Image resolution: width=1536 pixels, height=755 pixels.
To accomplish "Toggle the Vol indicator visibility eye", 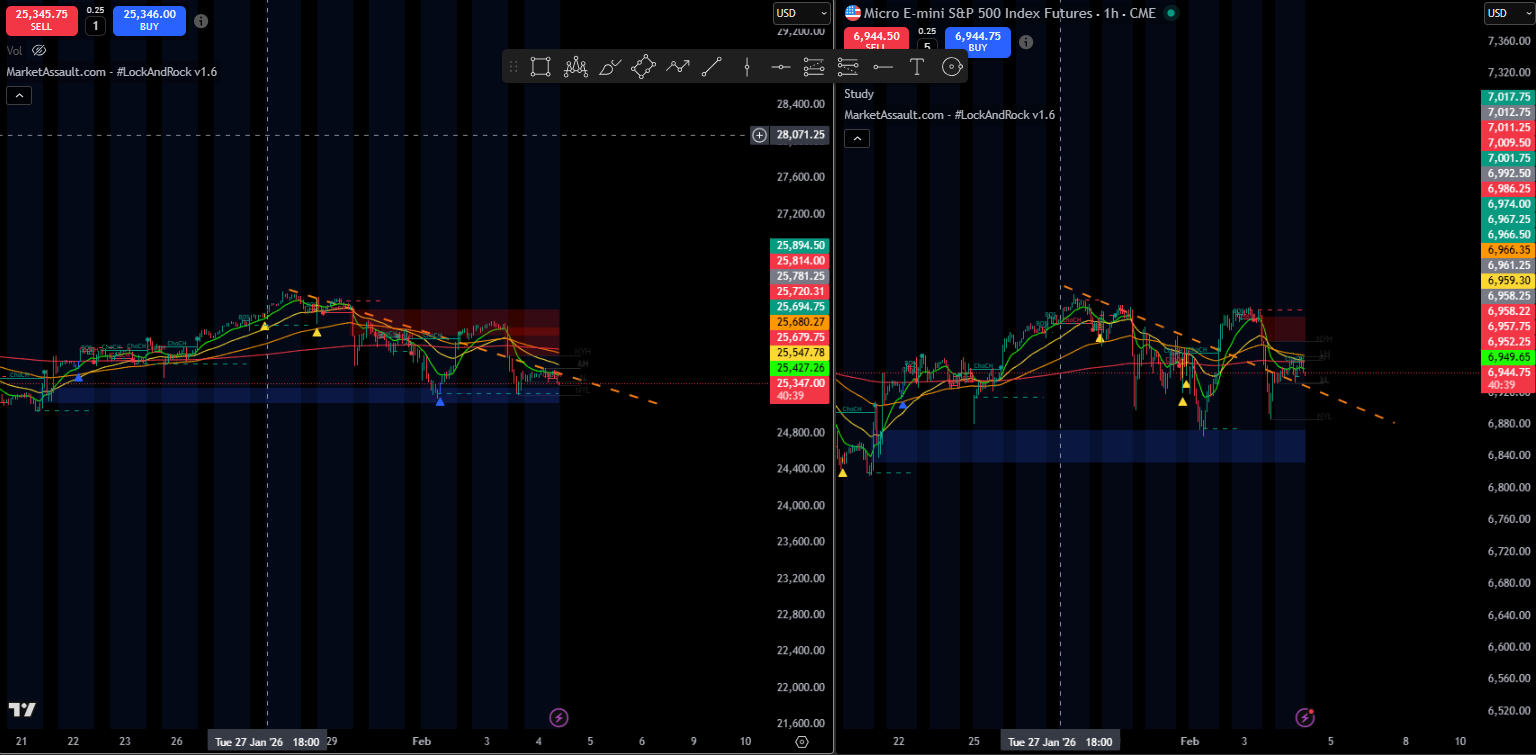I will (39, 50).
